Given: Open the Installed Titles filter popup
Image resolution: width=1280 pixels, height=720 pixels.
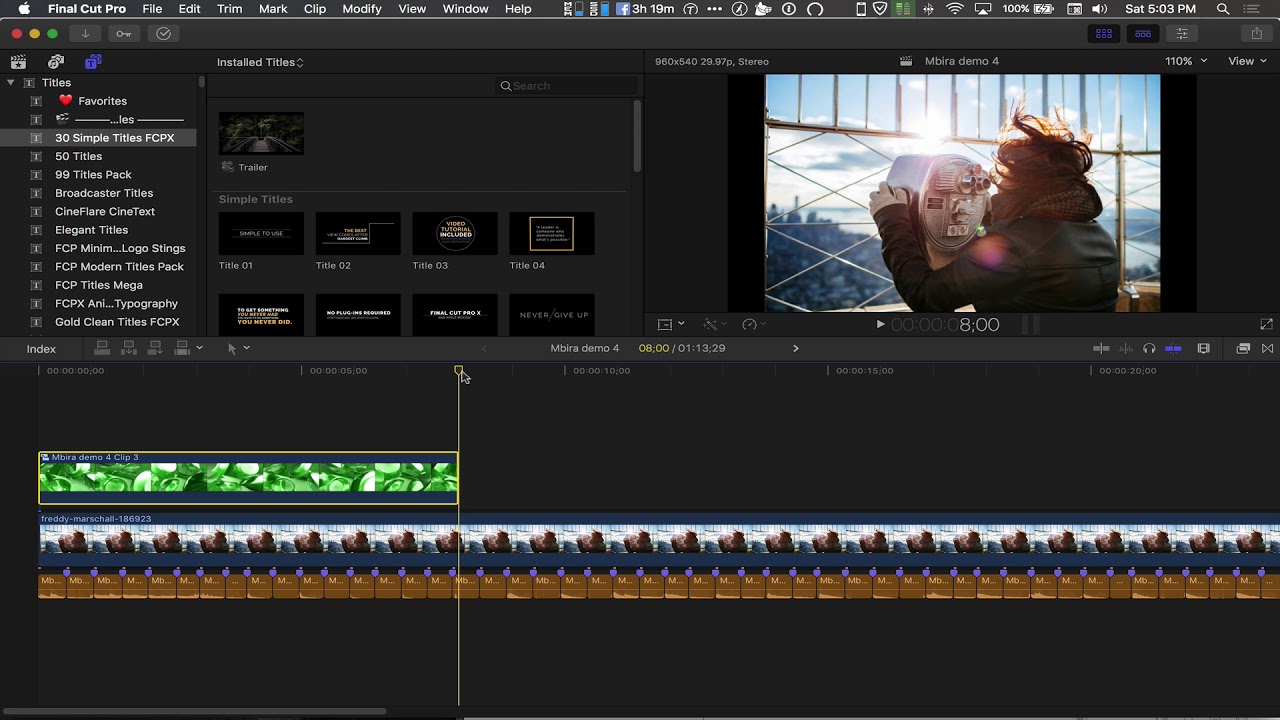Looking at the screenshot, I should [x=260, y=62].
